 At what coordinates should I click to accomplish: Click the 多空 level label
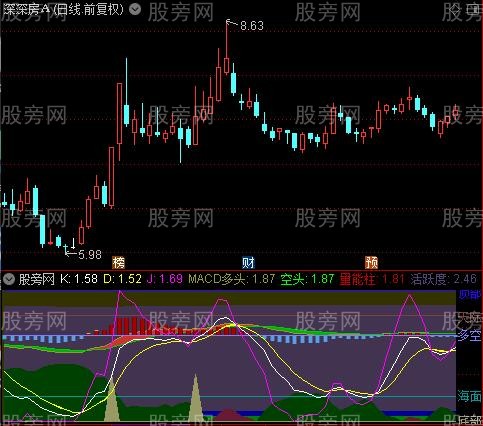pyautogui.click(x=469, y=336)
